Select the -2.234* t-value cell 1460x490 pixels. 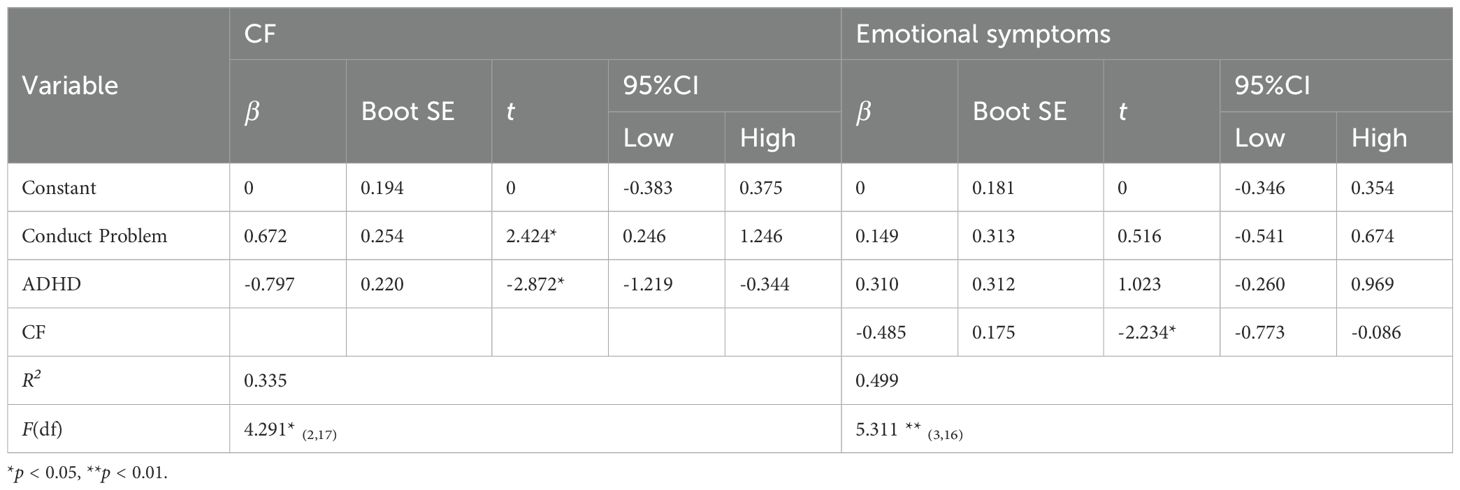1146,332
